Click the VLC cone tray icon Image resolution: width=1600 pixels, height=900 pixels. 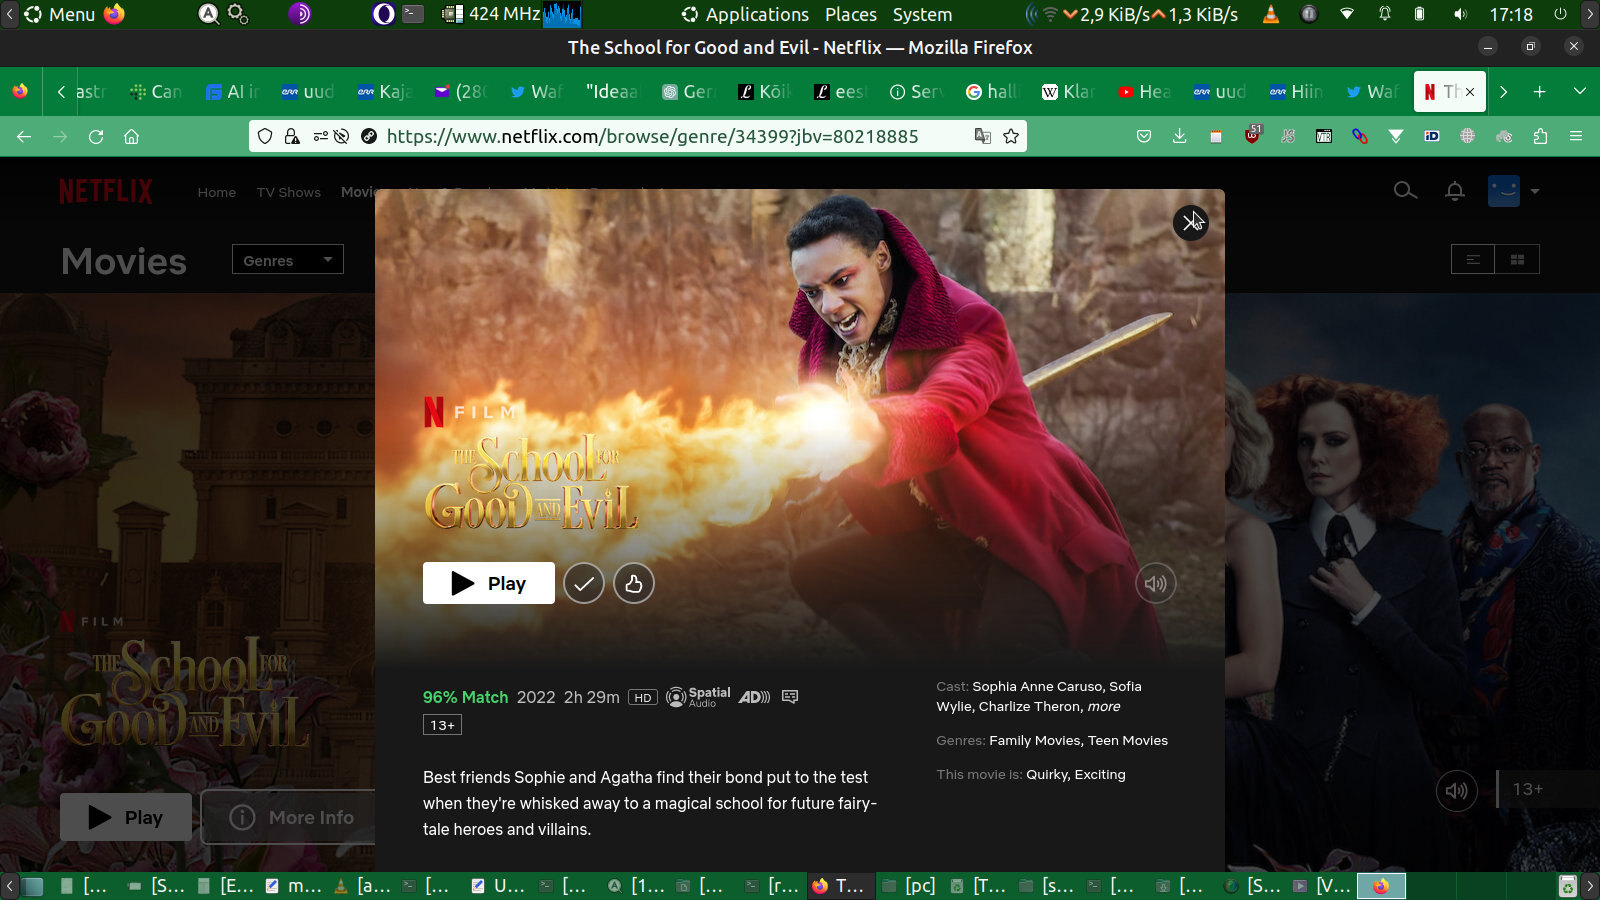point(1271,14)
